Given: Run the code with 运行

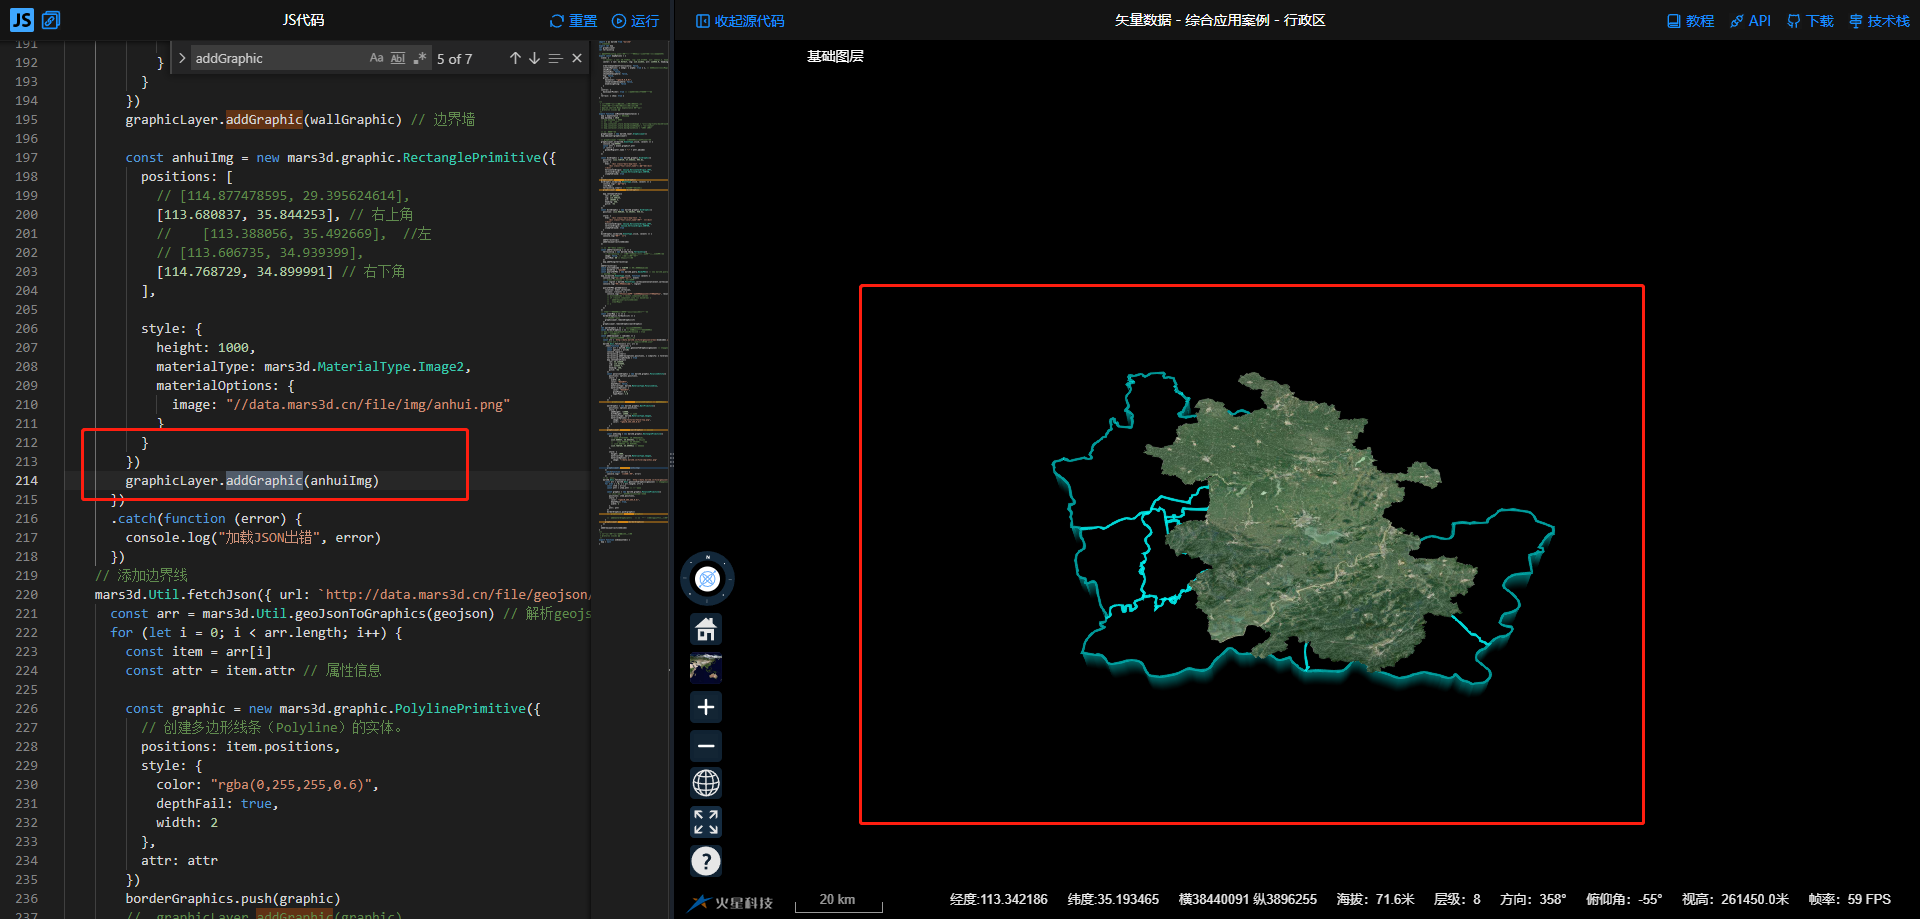Looking at the screenshot, I should click(x=635, y=21).
